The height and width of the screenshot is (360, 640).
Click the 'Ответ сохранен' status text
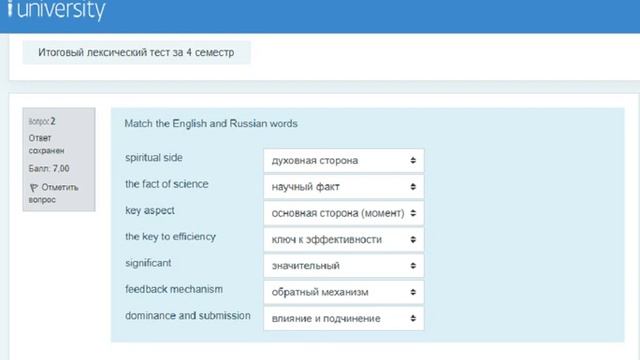point(46,144)
